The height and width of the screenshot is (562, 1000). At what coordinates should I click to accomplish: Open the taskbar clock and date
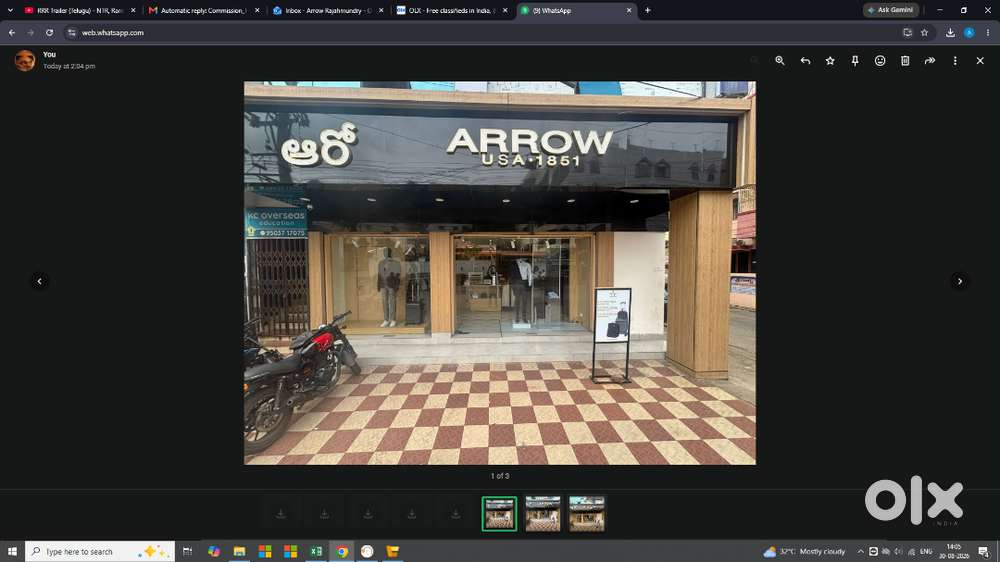pos(953,551)
